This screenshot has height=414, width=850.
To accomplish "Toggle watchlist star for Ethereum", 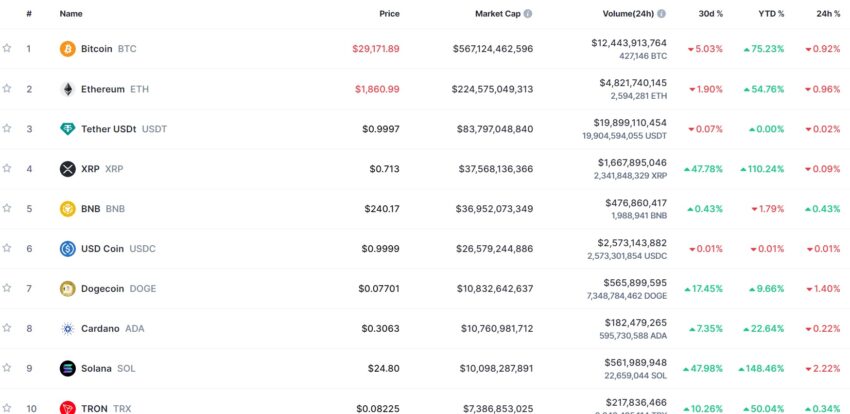I will coord(7,88).
